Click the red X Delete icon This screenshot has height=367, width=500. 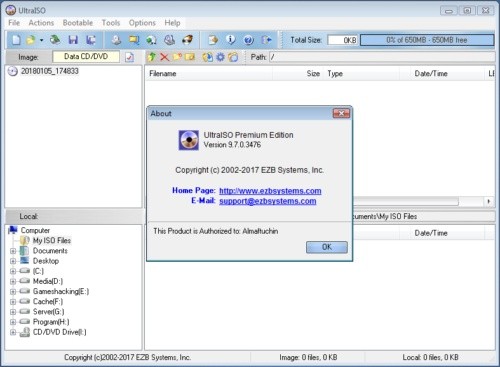click(x=164, y=57)
